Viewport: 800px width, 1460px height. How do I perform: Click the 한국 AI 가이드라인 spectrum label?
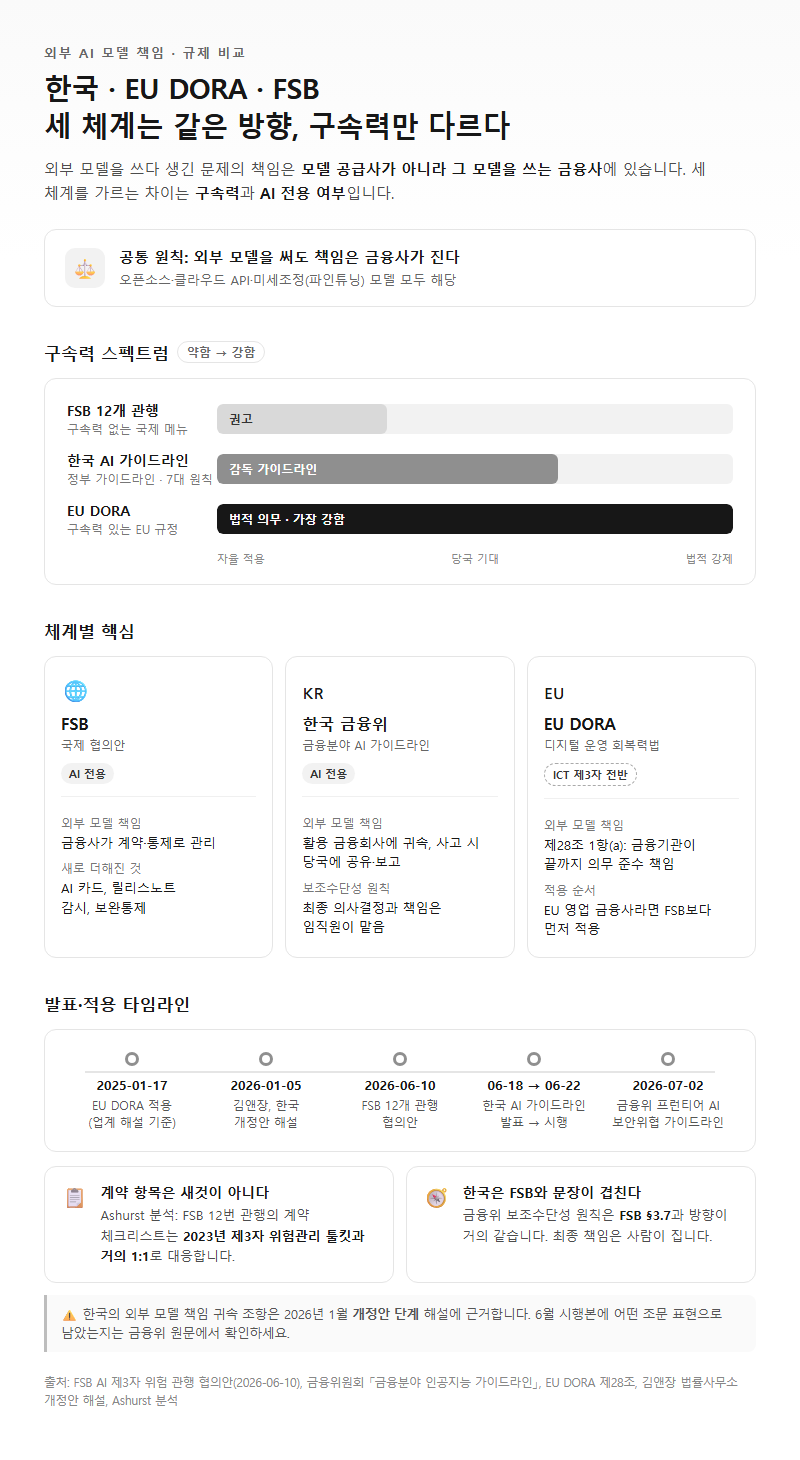127,460
